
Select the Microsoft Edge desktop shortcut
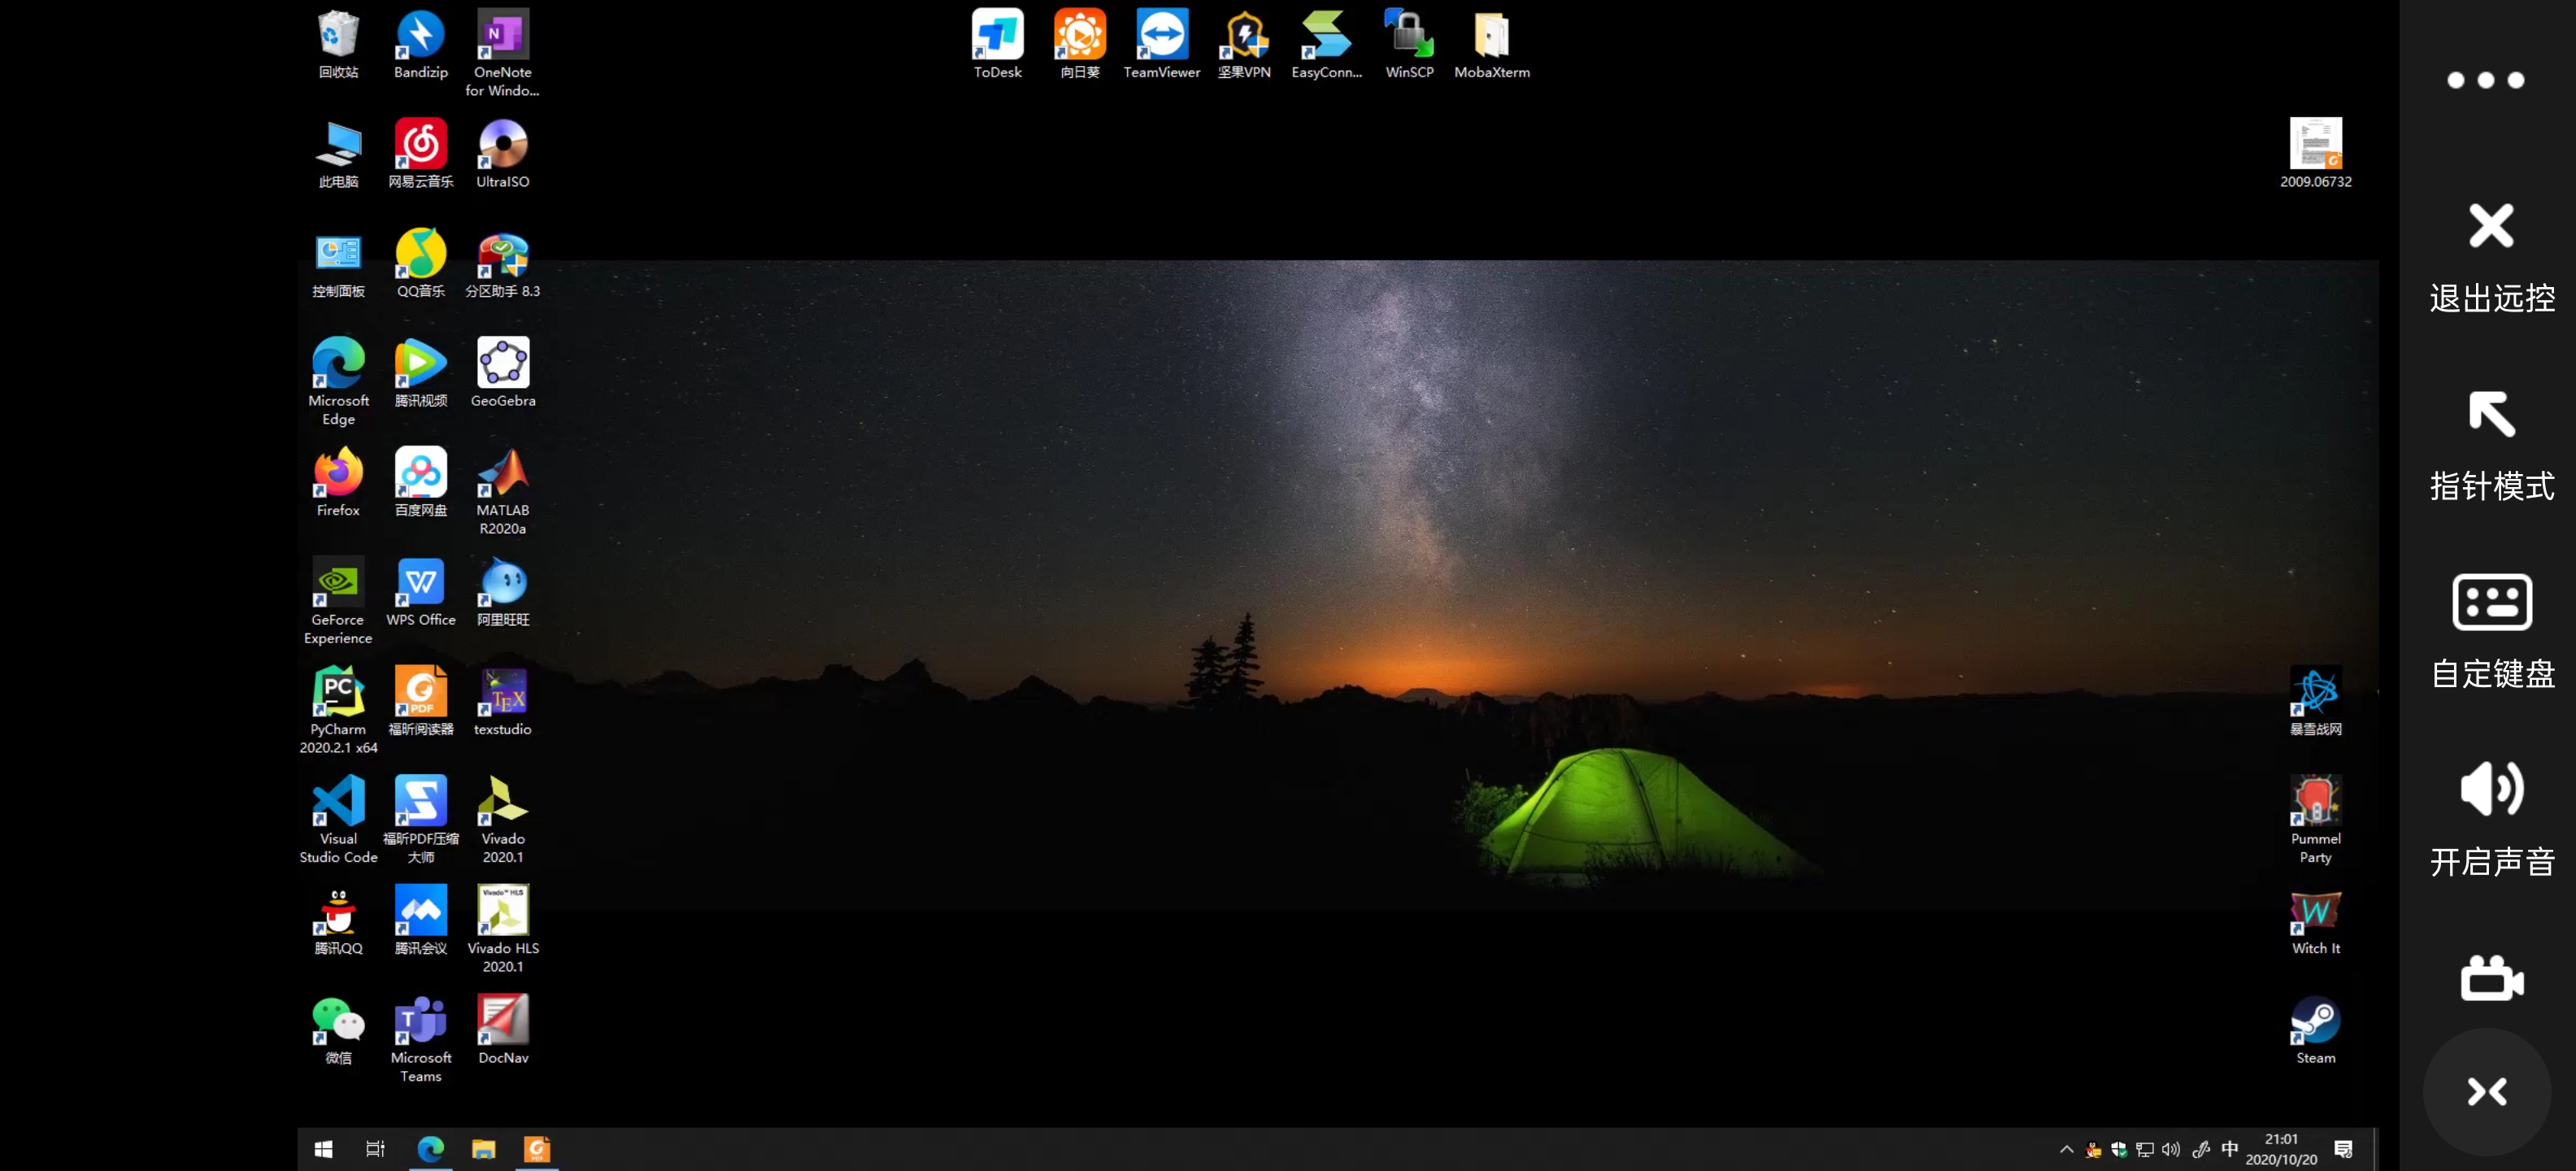click(x=338, y=381)
